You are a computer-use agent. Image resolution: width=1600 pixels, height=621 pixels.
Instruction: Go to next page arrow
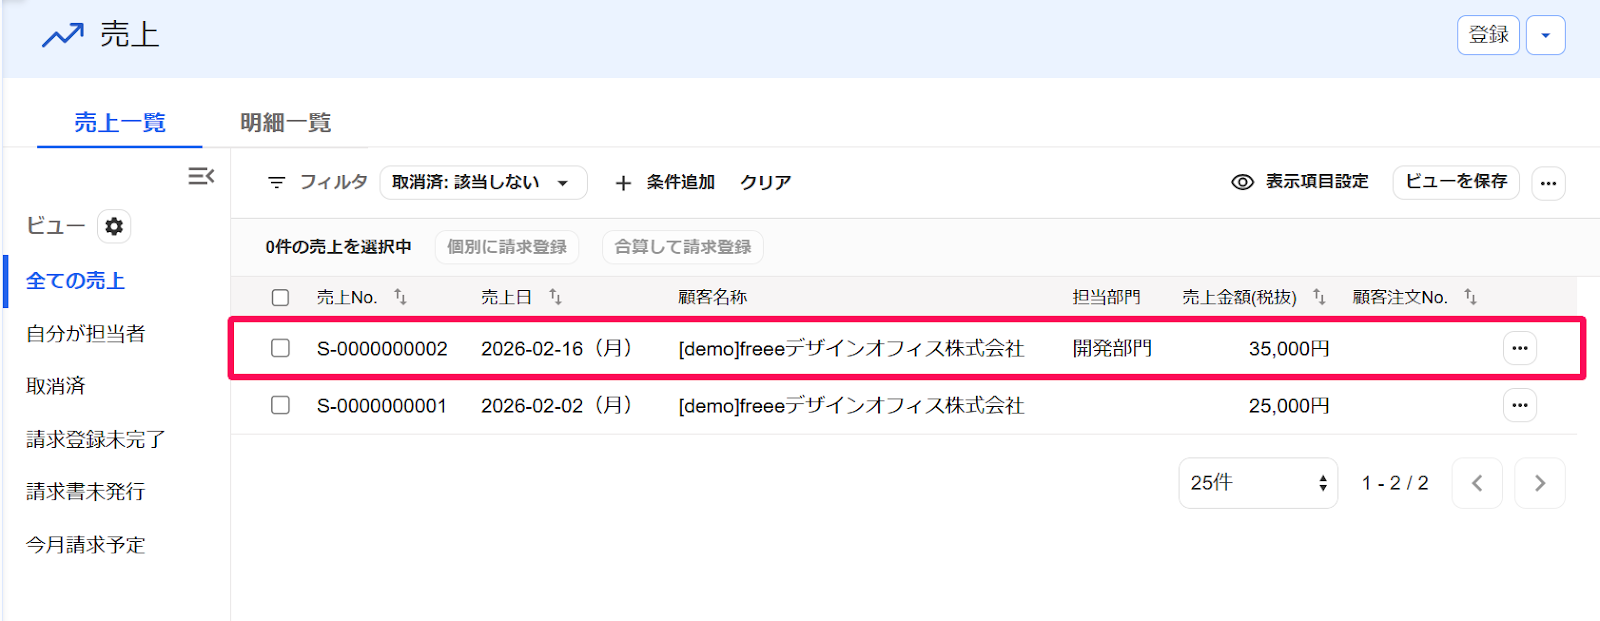[1540, 483]
